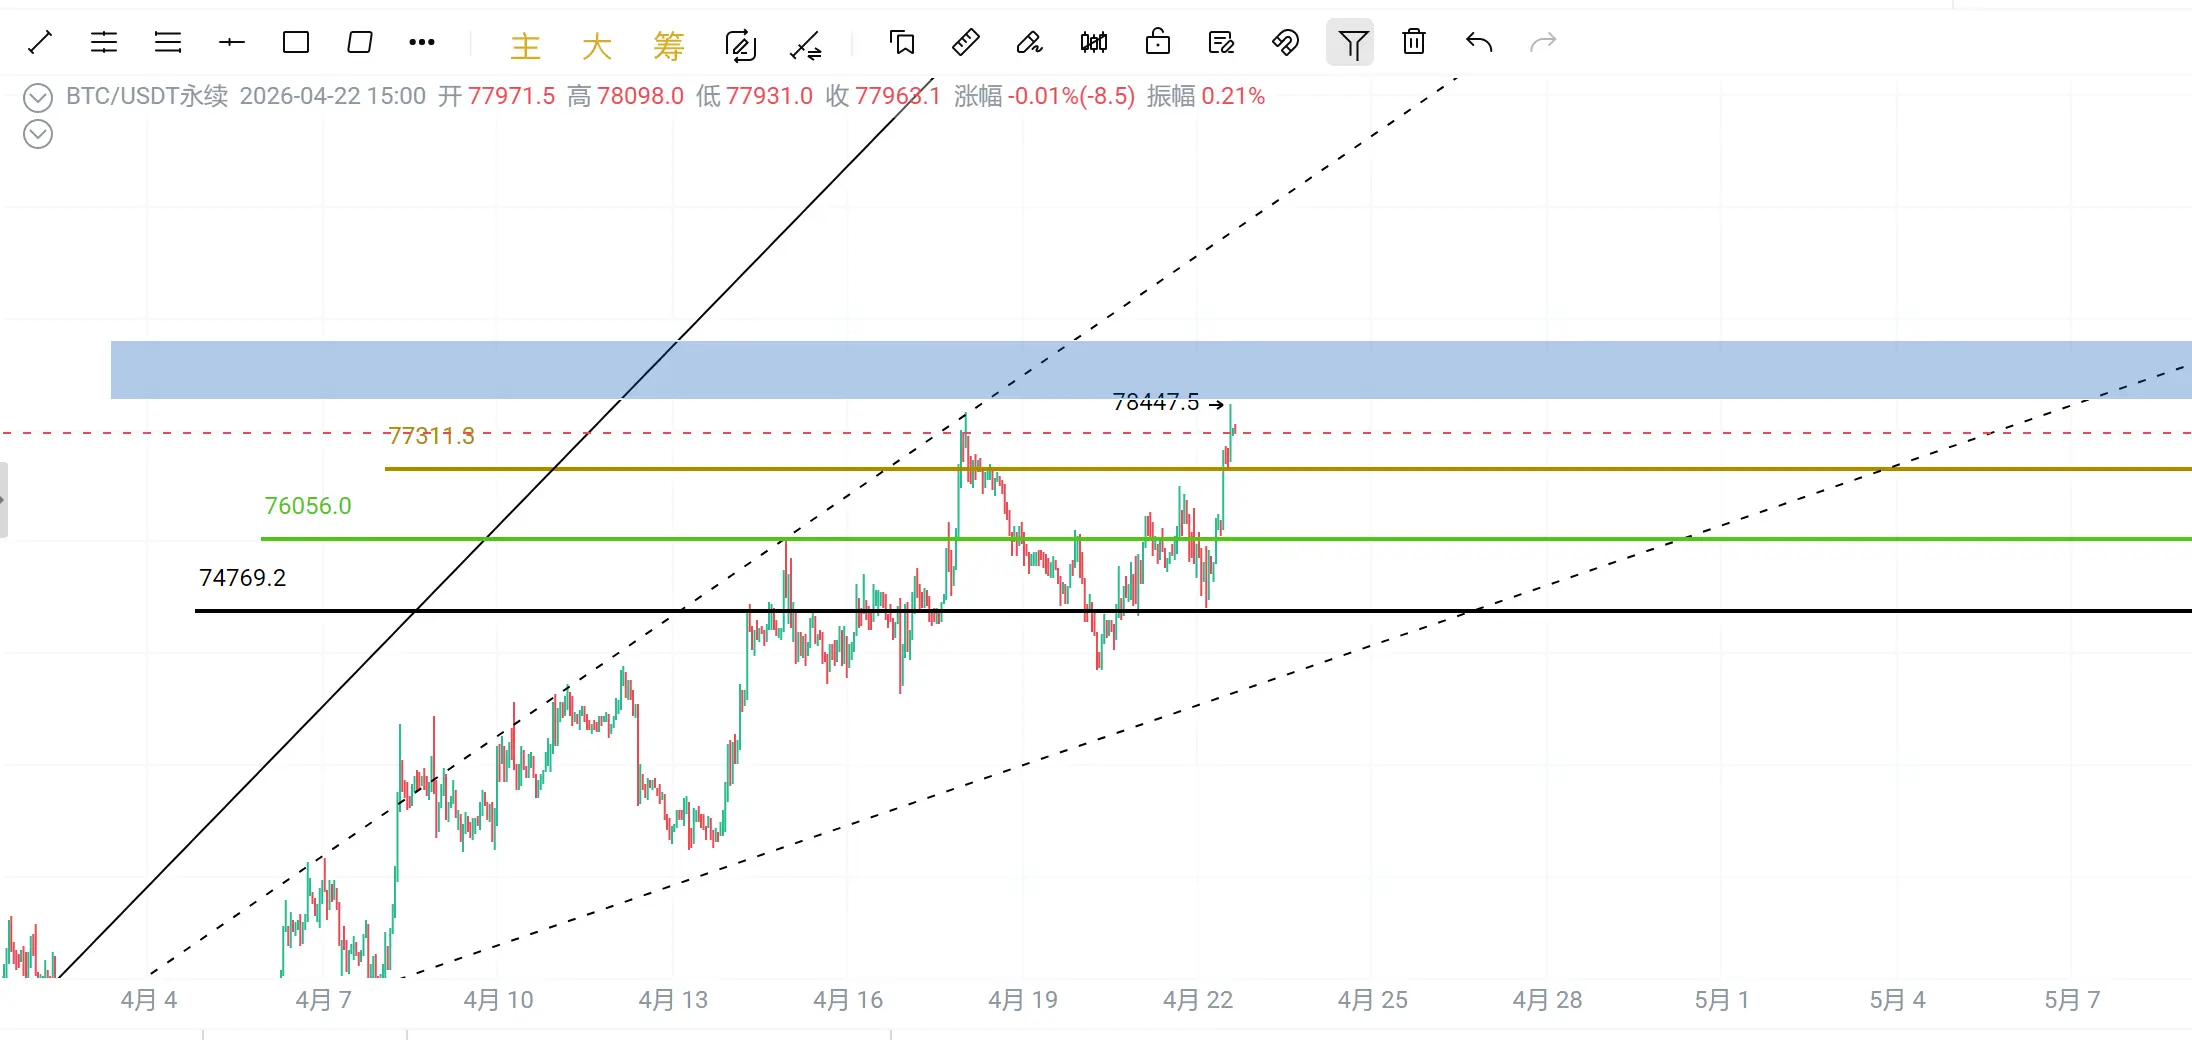The image size is (2192, 1040).
Task: Select the black 74769.2 price label
Action: 243,578
